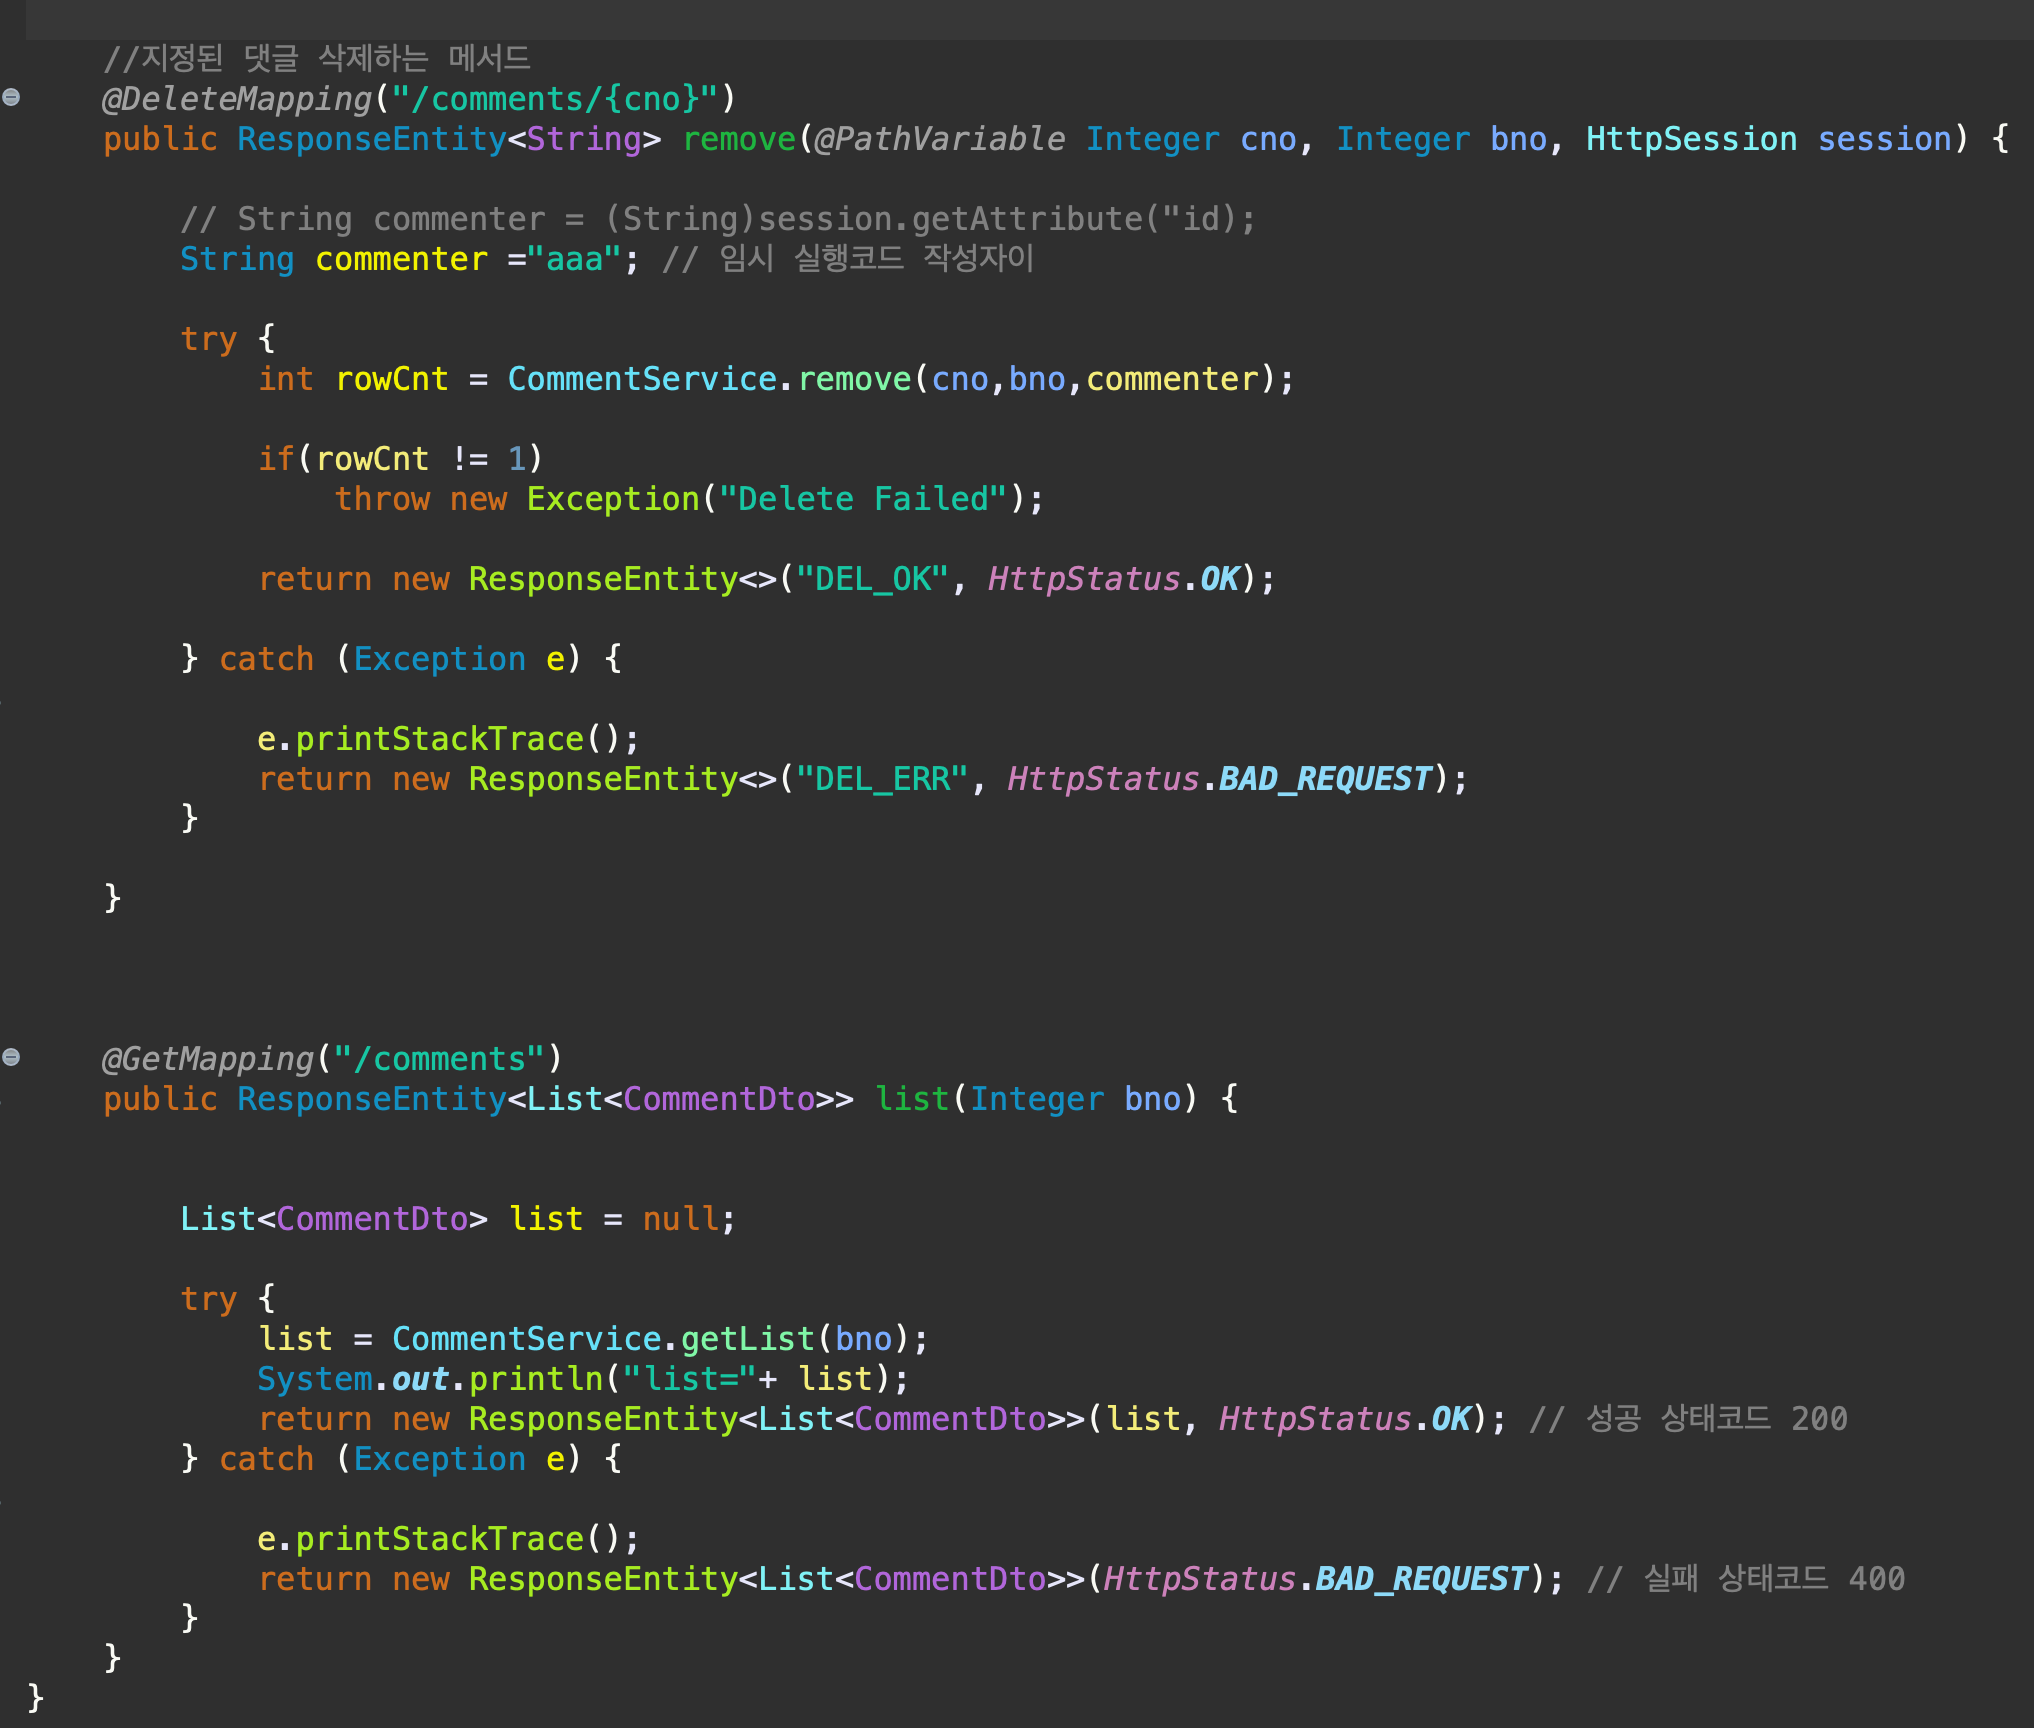Click the "DEL_OK" string literal
This screenshot has height=1728, width=2034.
872,579
